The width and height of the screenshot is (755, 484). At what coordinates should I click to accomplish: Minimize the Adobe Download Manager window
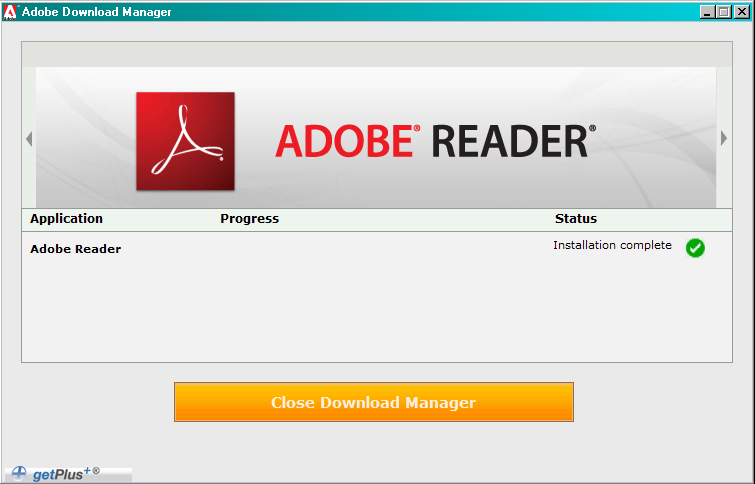click(x=708, y=12)
